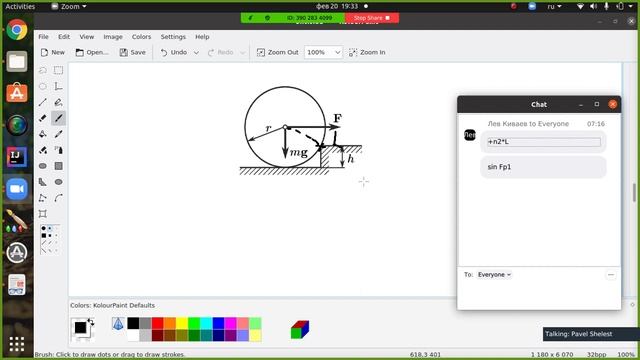Image resolution: width=640 pixels, height=360 pixels.
Task: Swap foreground and background colors
Action: coord(91,322)
